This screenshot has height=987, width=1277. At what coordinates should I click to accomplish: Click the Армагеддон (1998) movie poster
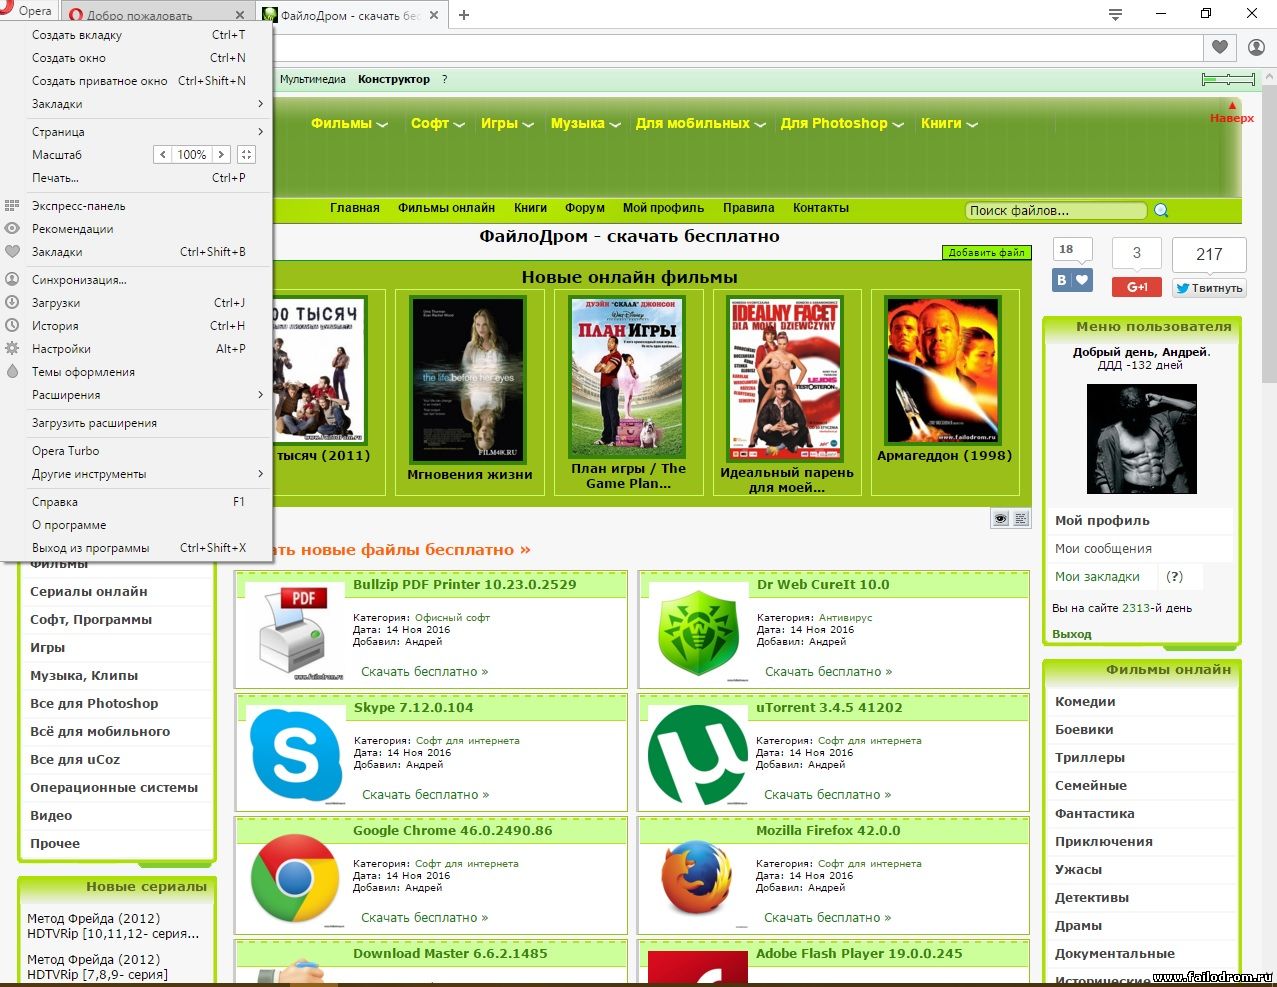coord(944,370)
